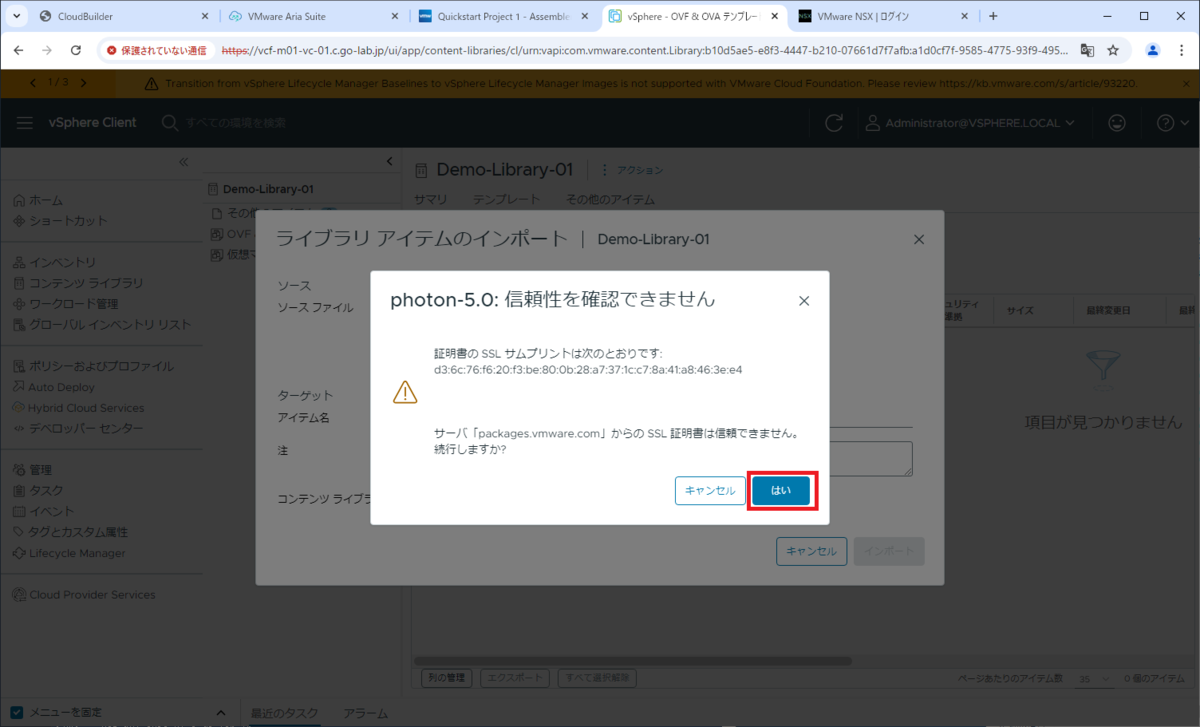Open the Chrome profile icon
This screenshot has width=1200, height=727.
(1153, 50)
